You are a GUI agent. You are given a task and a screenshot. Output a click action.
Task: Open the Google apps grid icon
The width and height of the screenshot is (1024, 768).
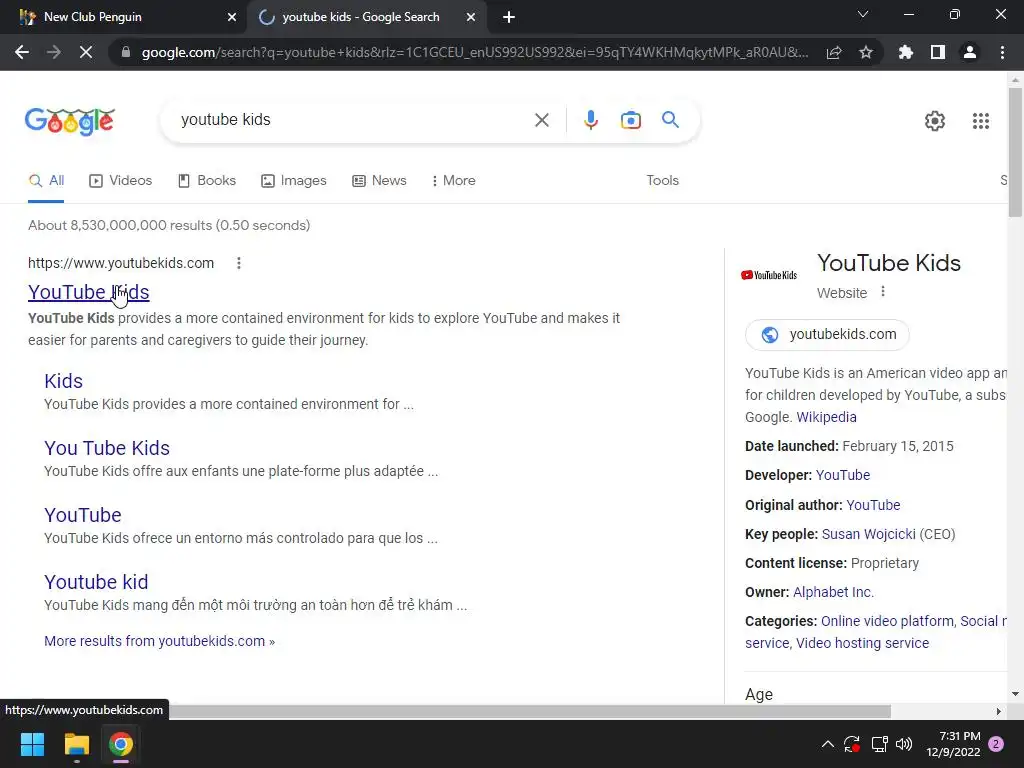[x=981, y=121]
